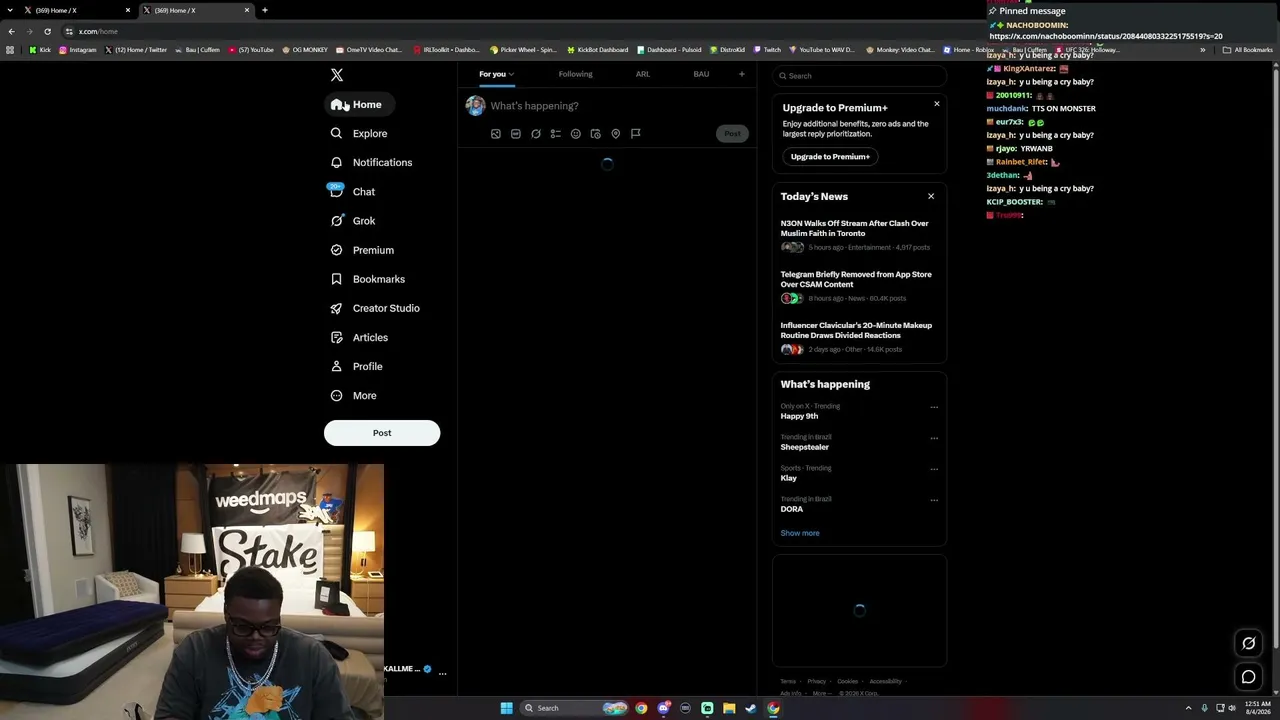Open File Explorer from the taskbar
This screenshot has width=1280, height=720.
point(729,708)
